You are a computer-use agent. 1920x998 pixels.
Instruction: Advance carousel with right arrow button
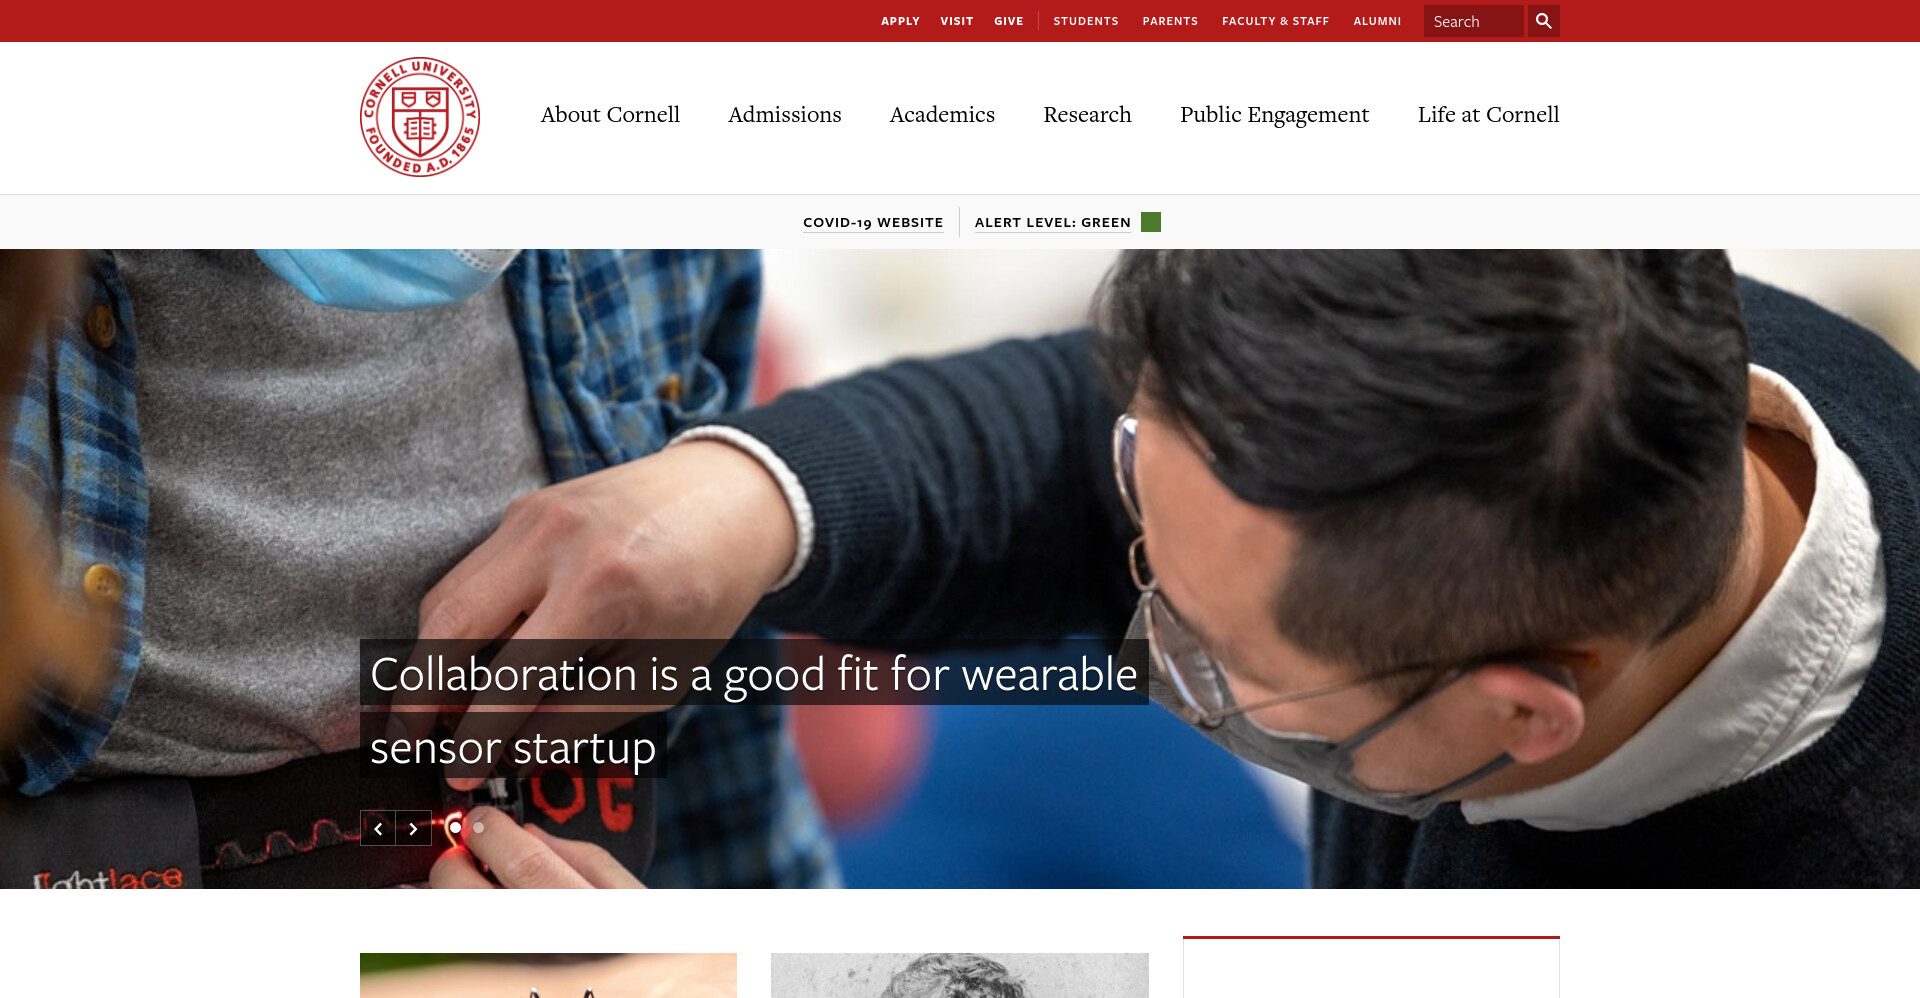(x=413, y=828)
